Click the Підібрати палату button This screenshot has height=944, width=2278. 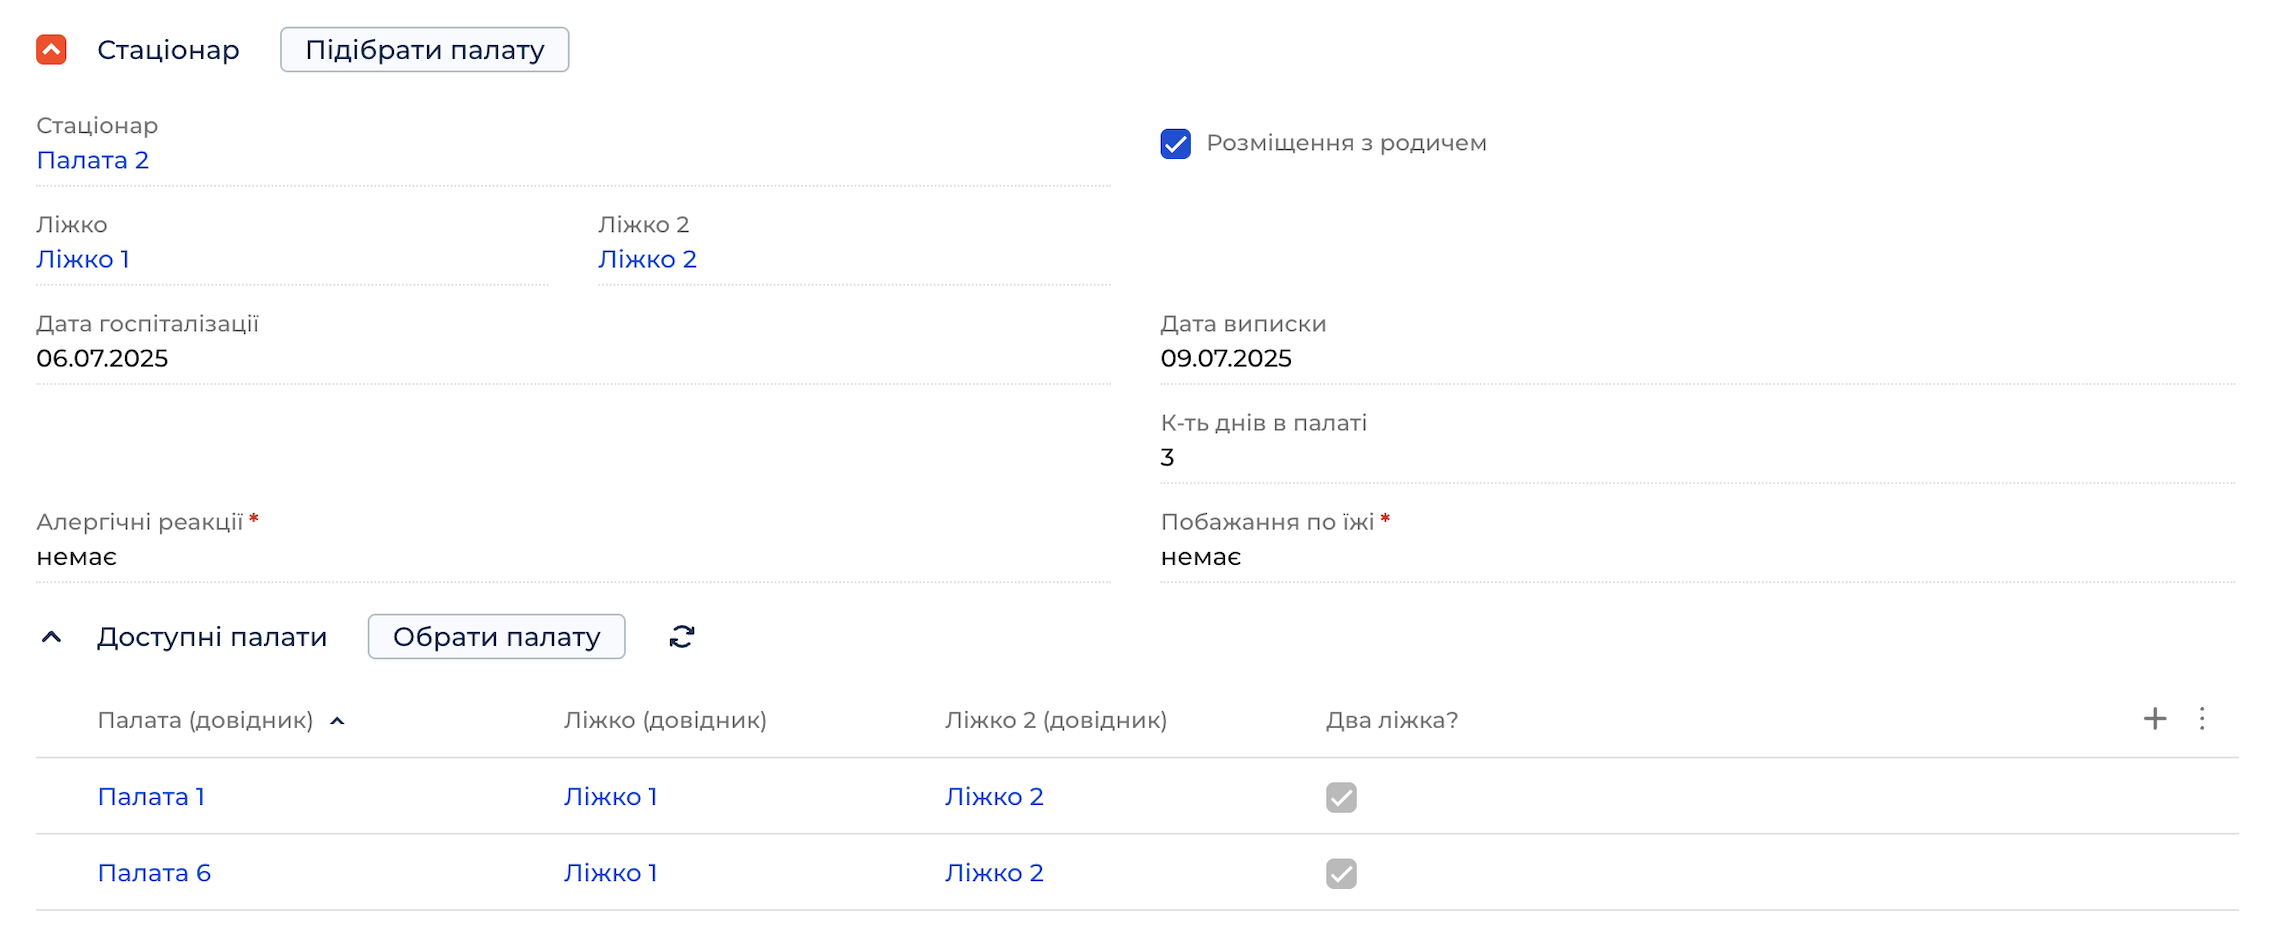pyautogui.click(x=425, y=50)
